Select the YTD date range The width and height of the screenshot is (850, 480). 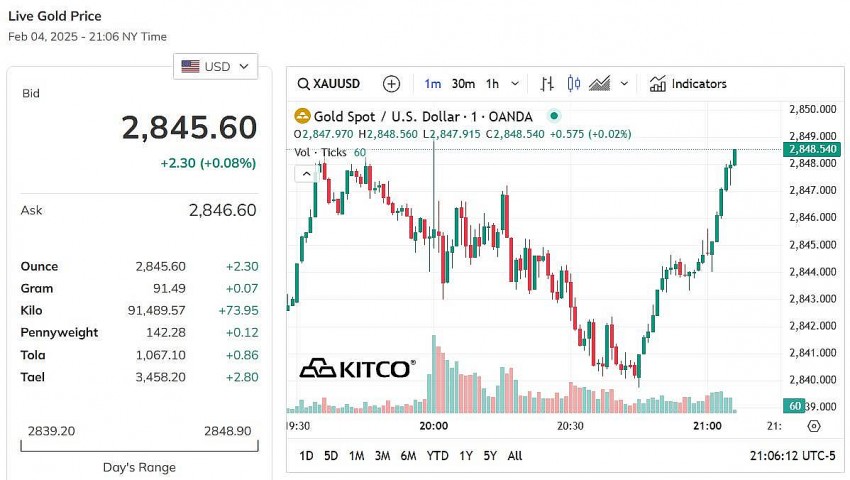[437, 456]
